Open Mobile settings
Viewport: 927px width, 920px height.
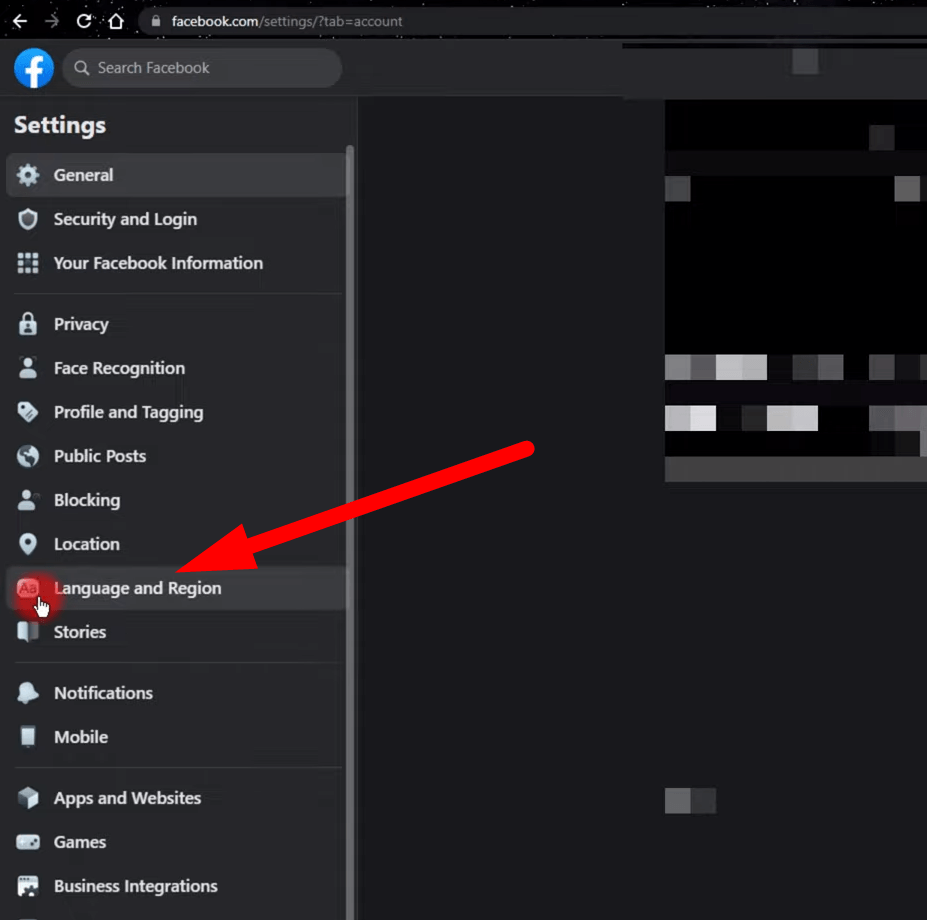point(176,737)
